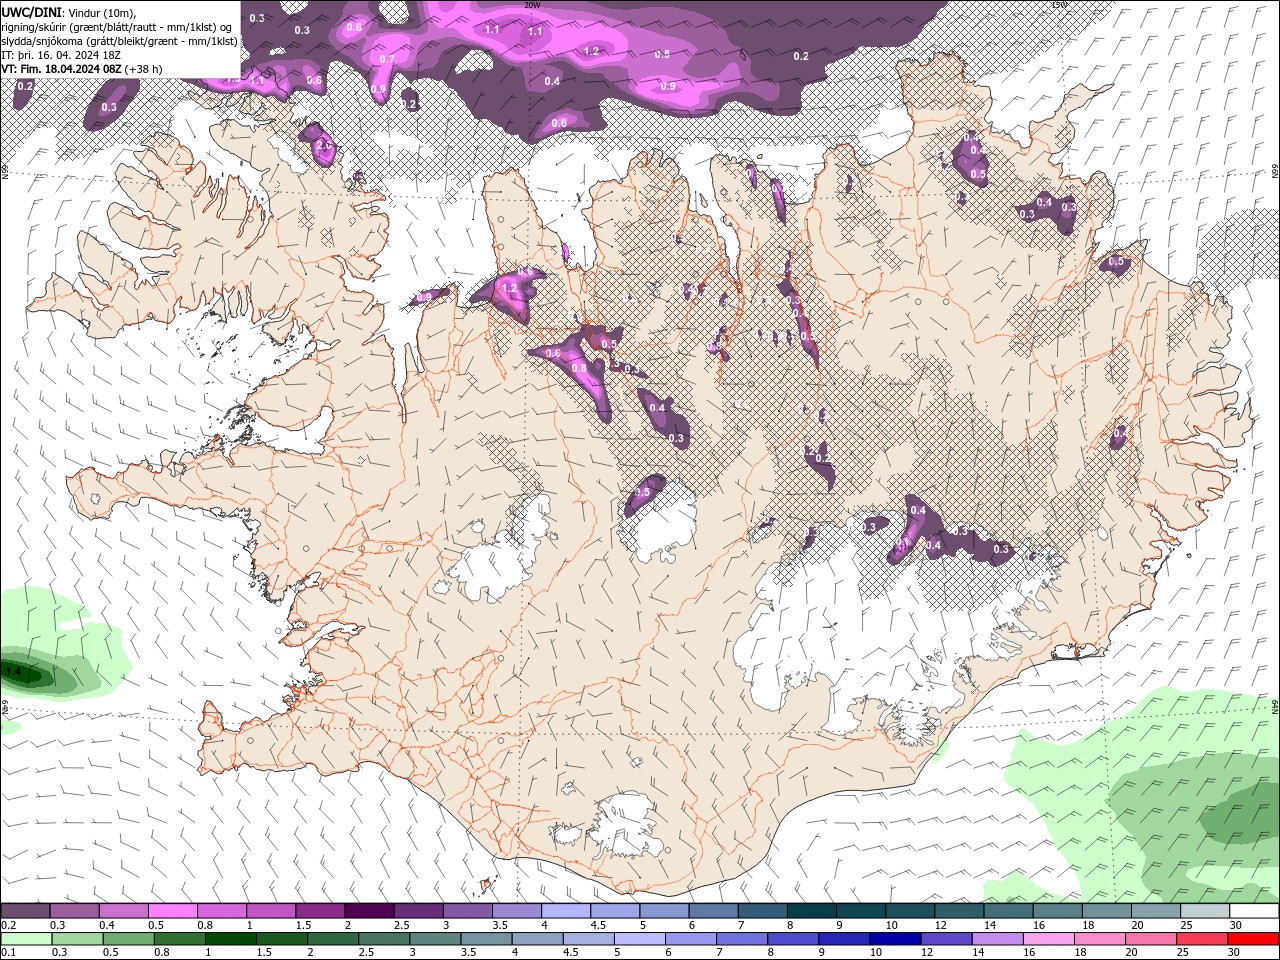Screen dimensions: 1280x960
Task: Click the '20W' longitude label
Action: [x=531, y=5]
